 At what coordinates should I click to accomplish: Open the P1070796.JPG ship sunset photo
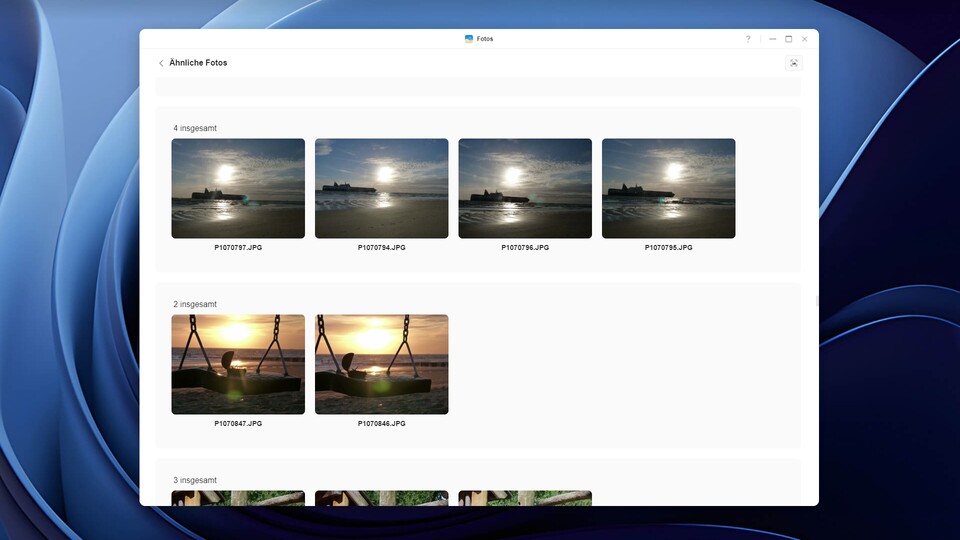[525, 188]
